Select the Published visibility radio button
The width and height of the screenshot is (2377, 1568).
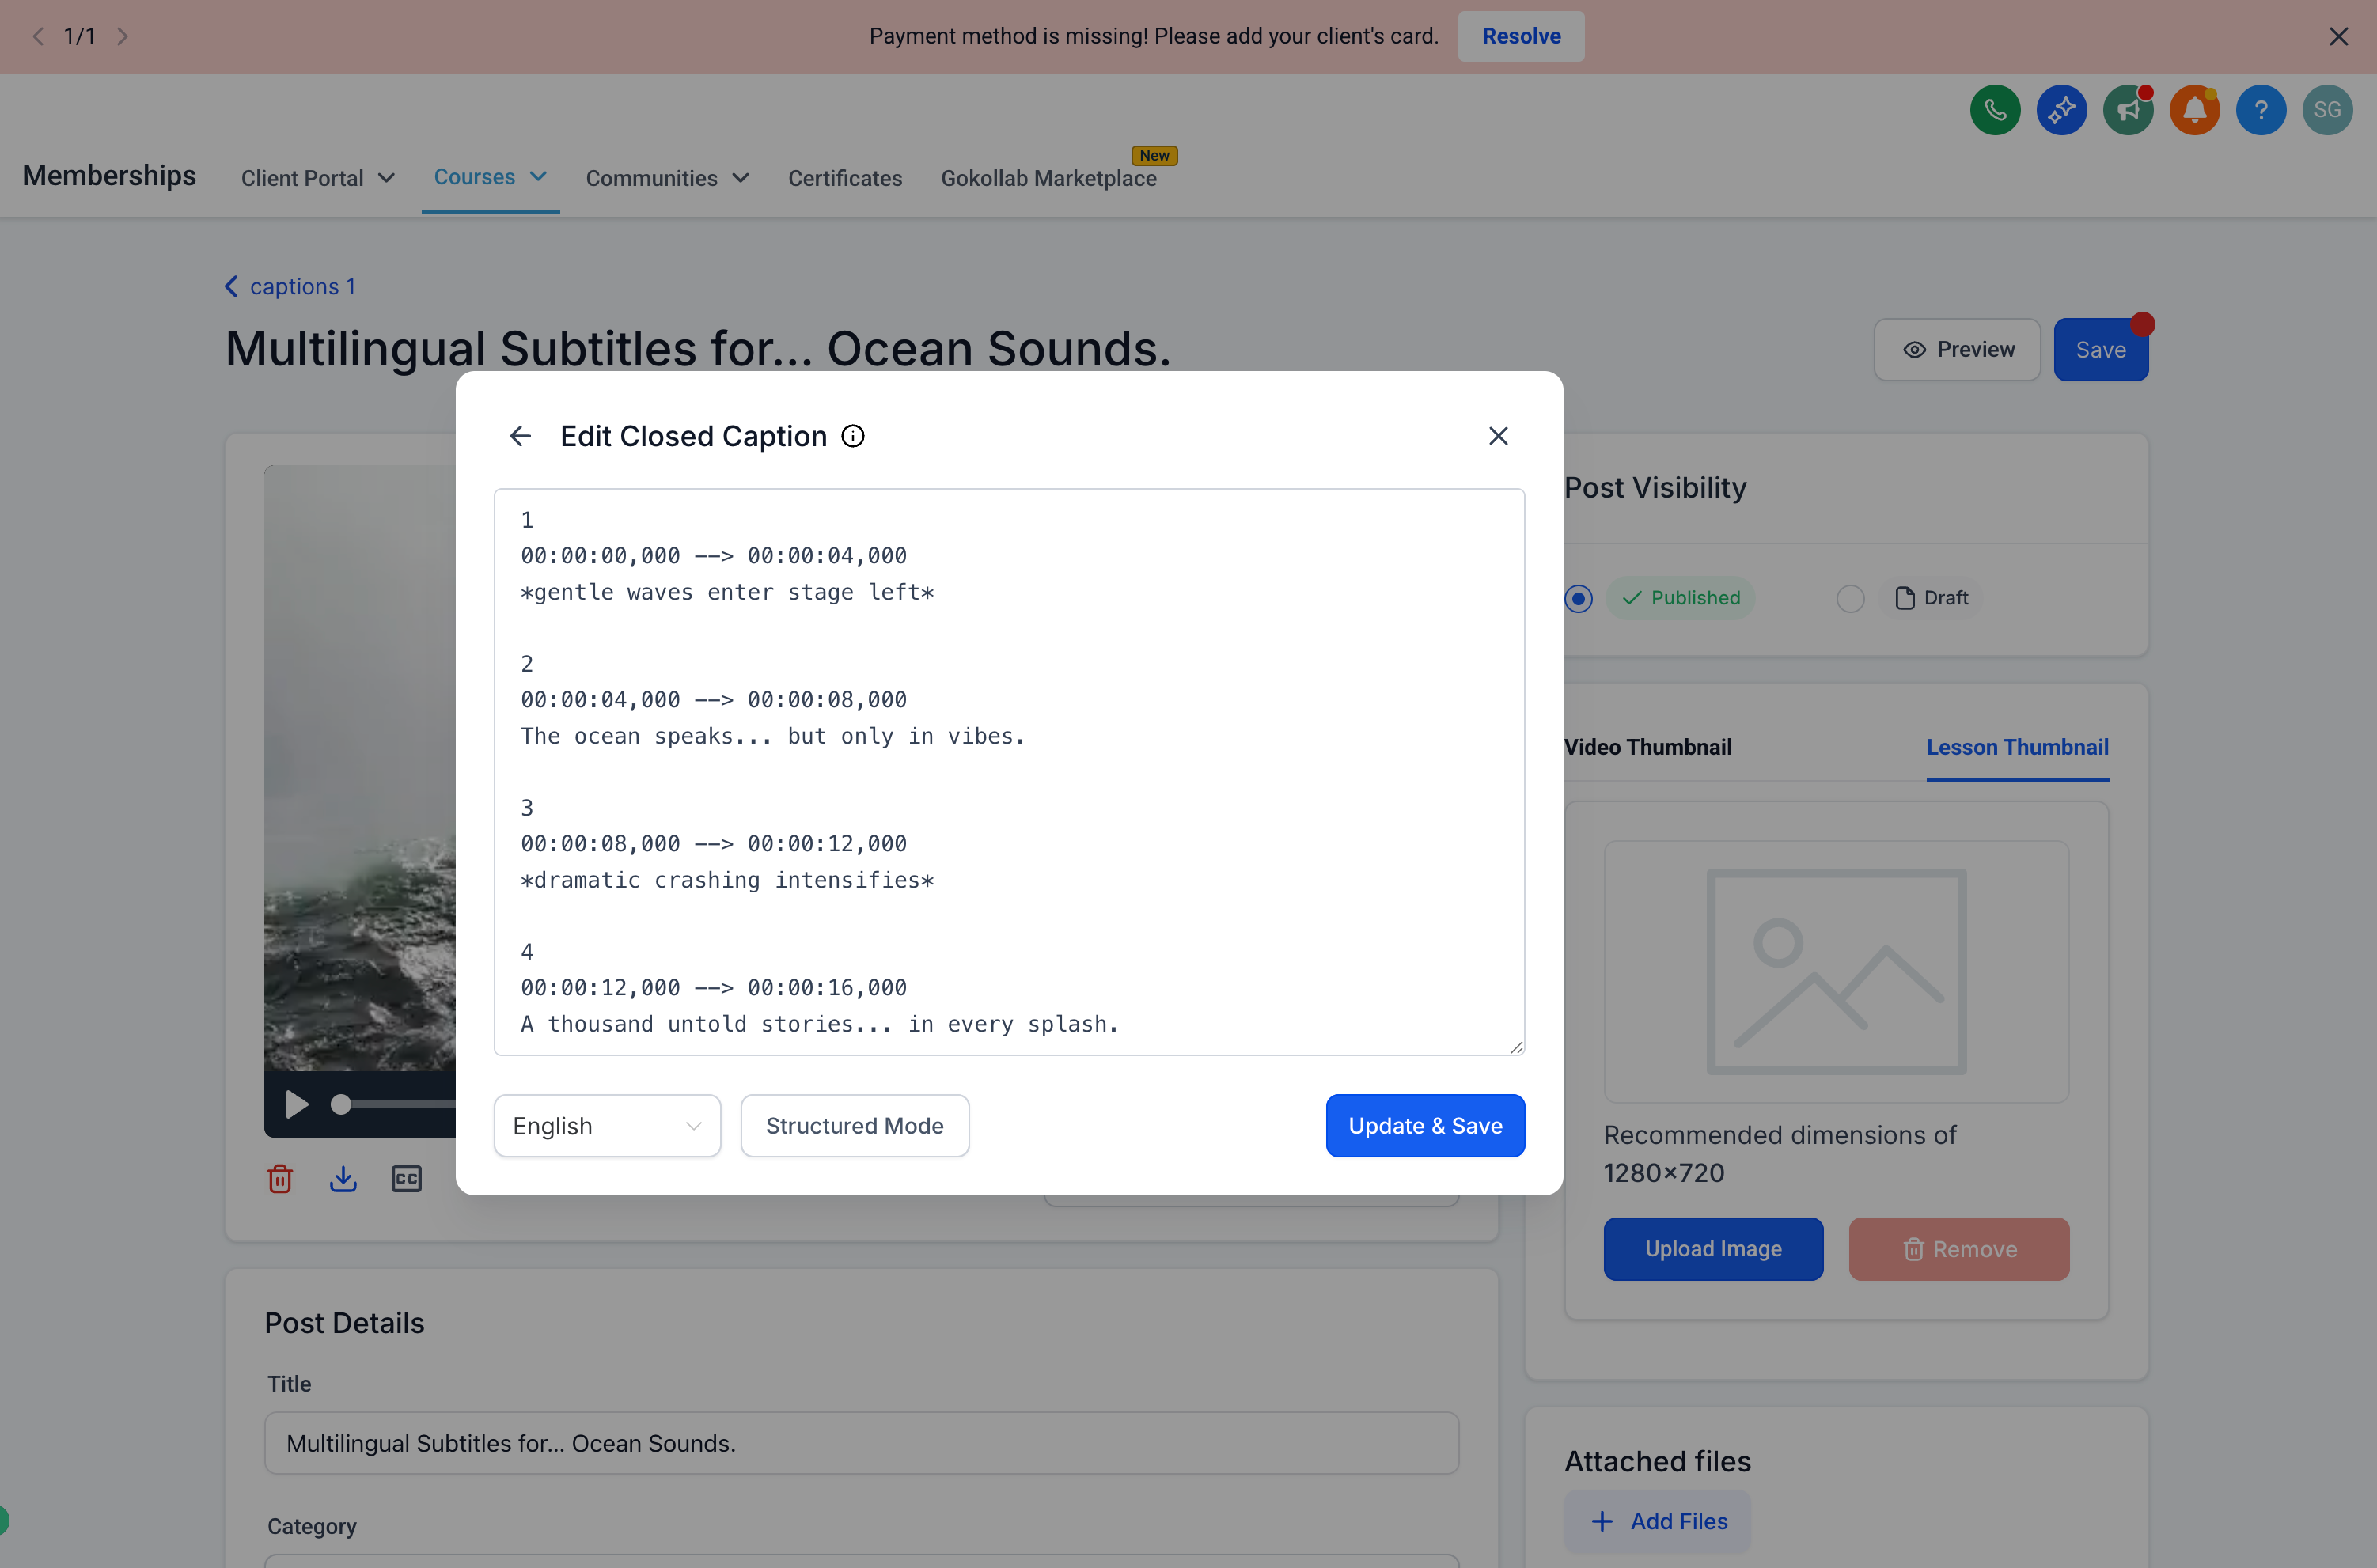point(1578,598)
